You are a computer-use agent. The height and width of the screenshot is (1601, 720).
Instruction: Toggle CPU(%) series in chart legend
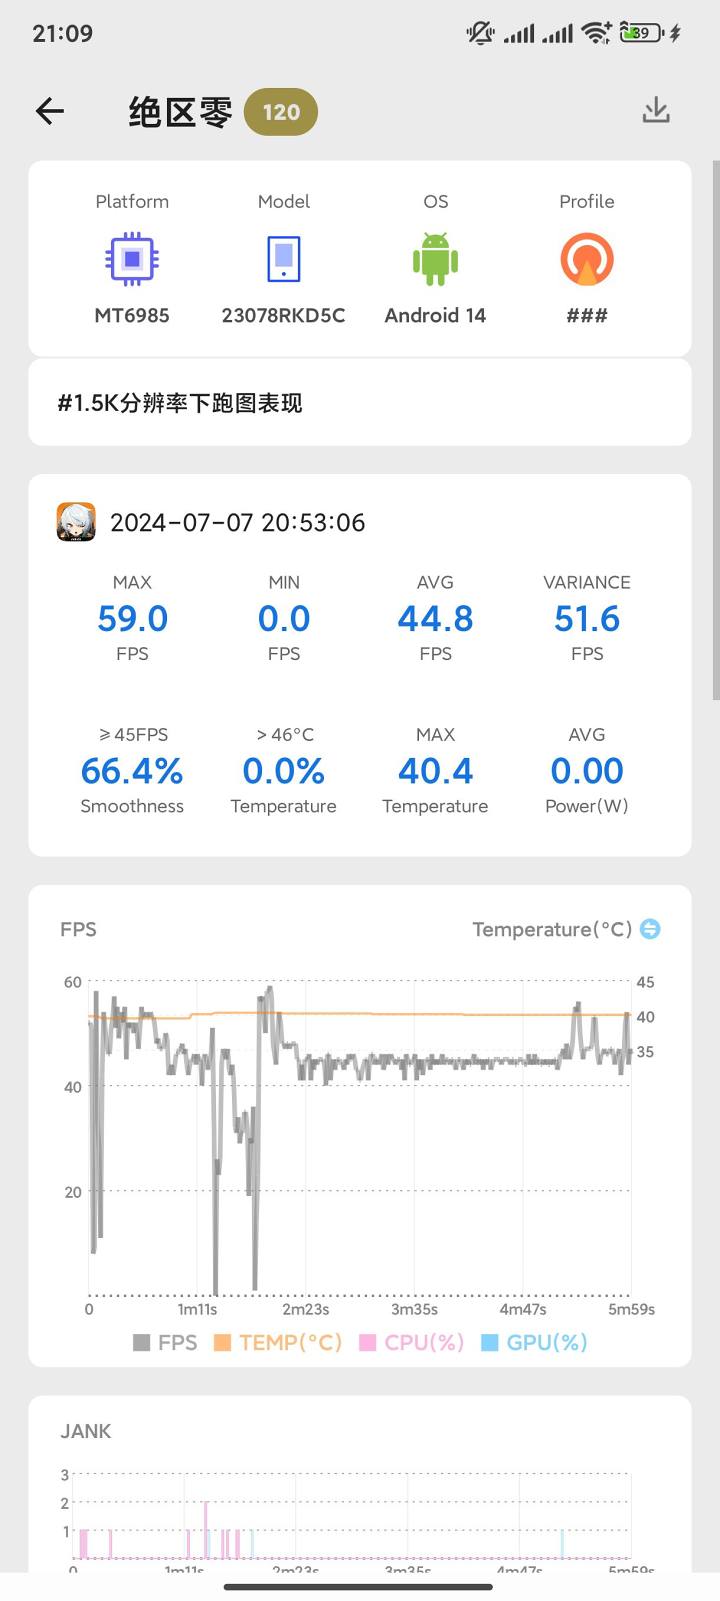point(411,1342)
